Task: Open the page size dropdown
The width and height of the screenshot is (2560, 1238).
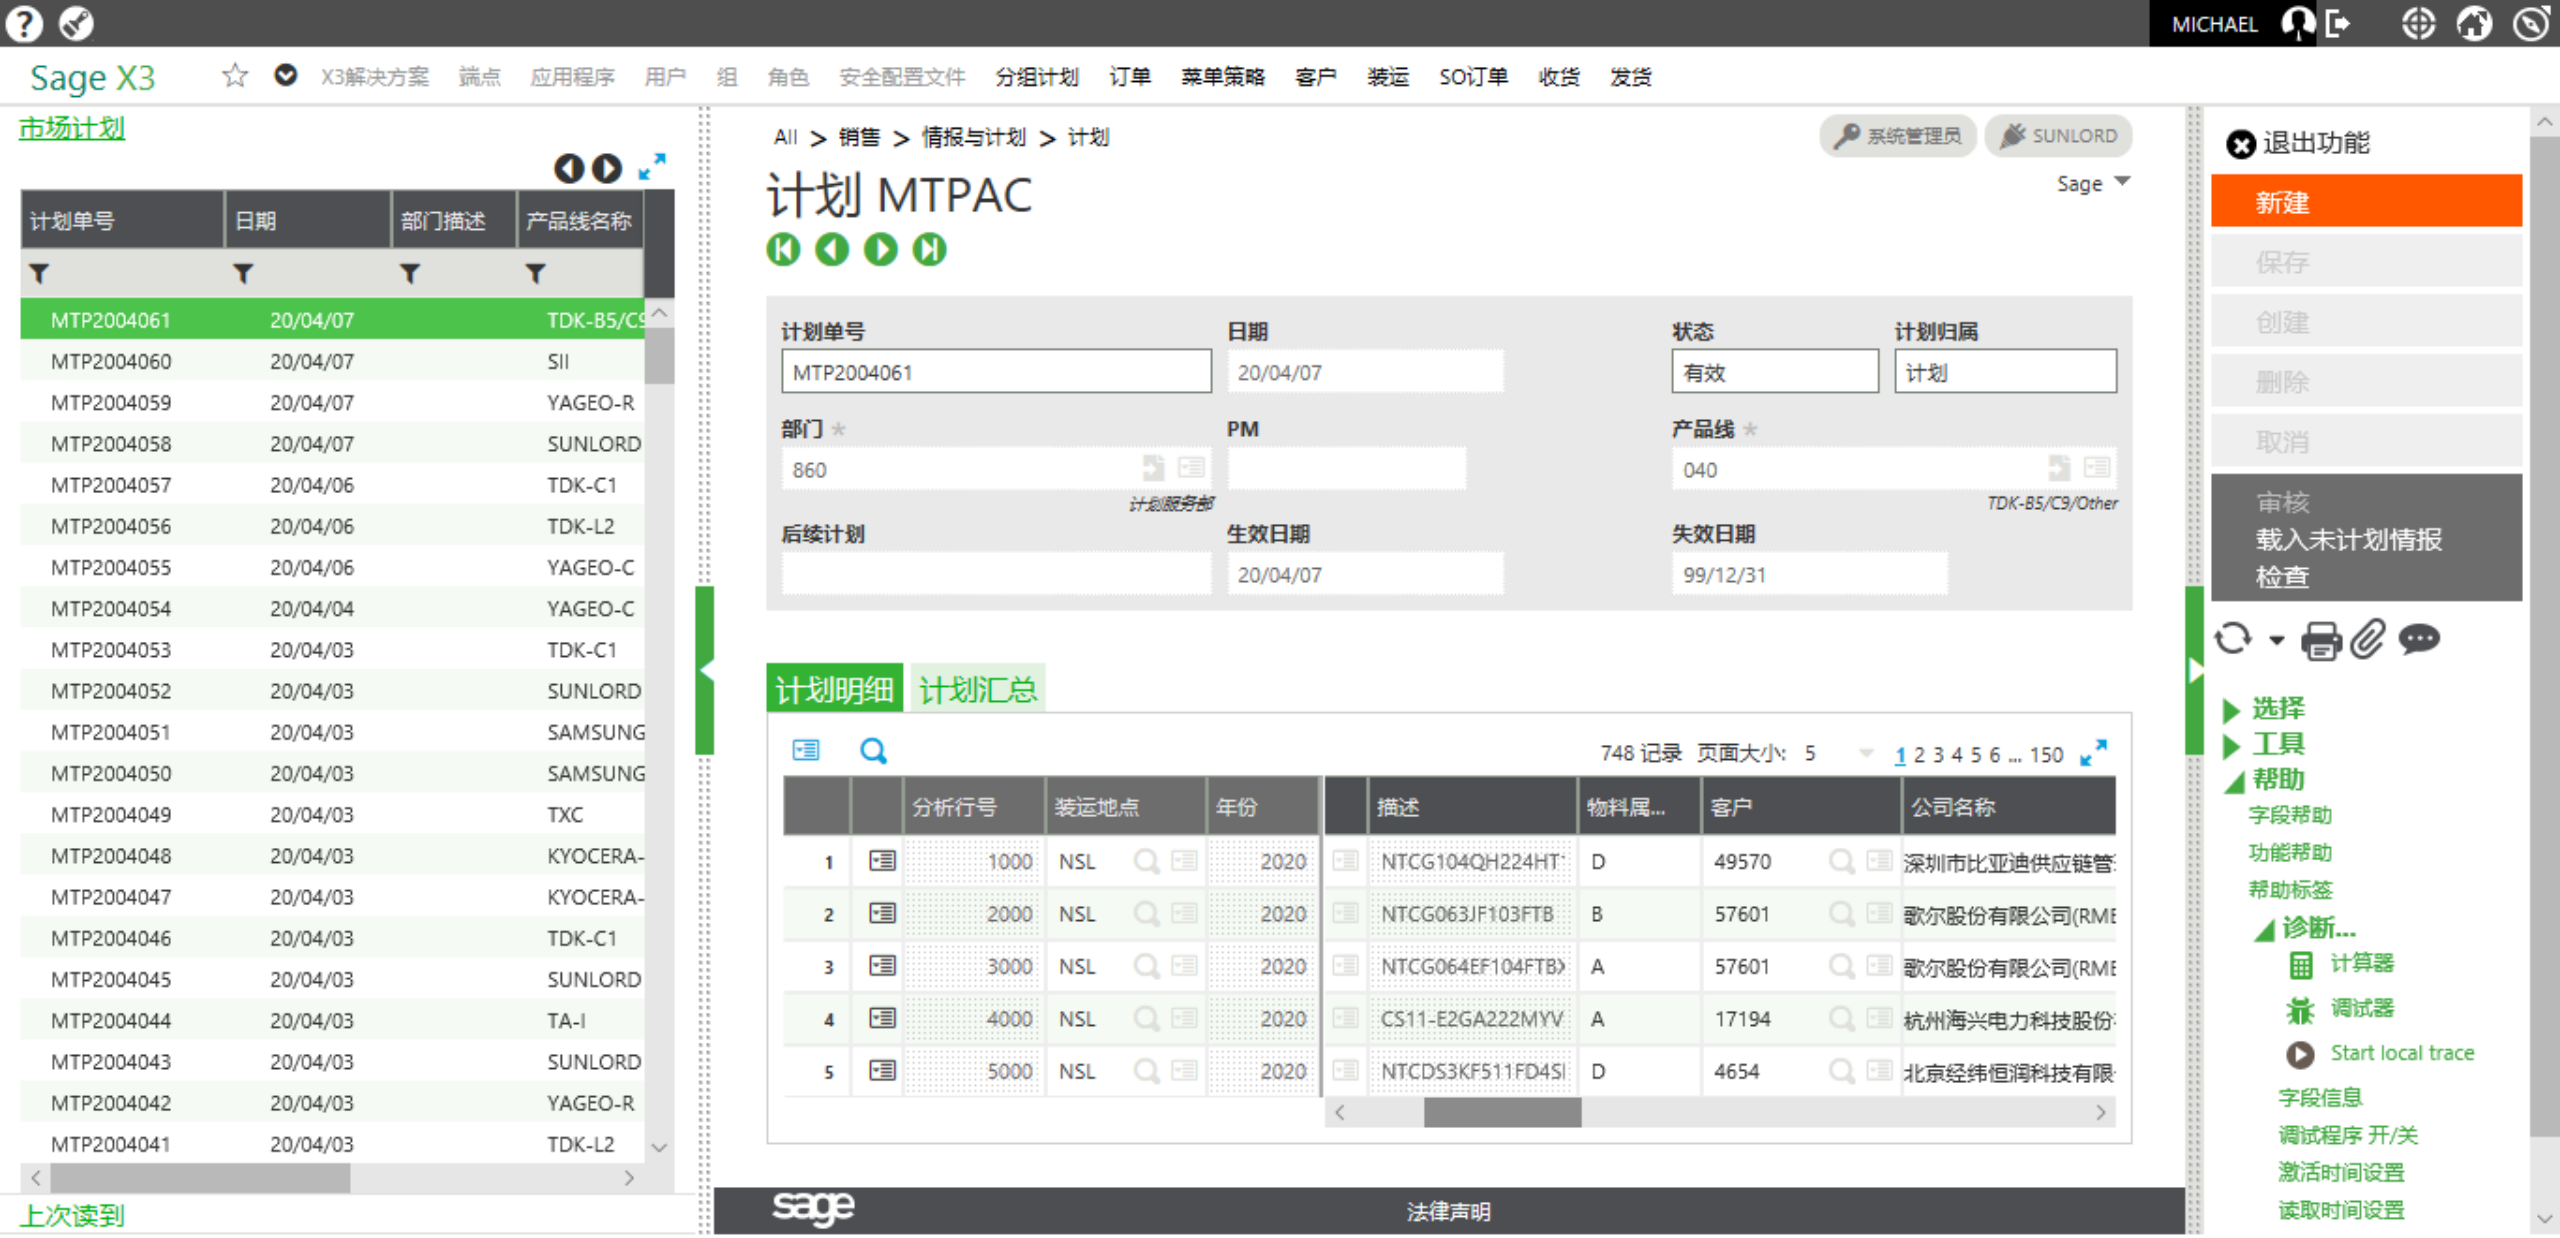Action: tap(1866, 754)
